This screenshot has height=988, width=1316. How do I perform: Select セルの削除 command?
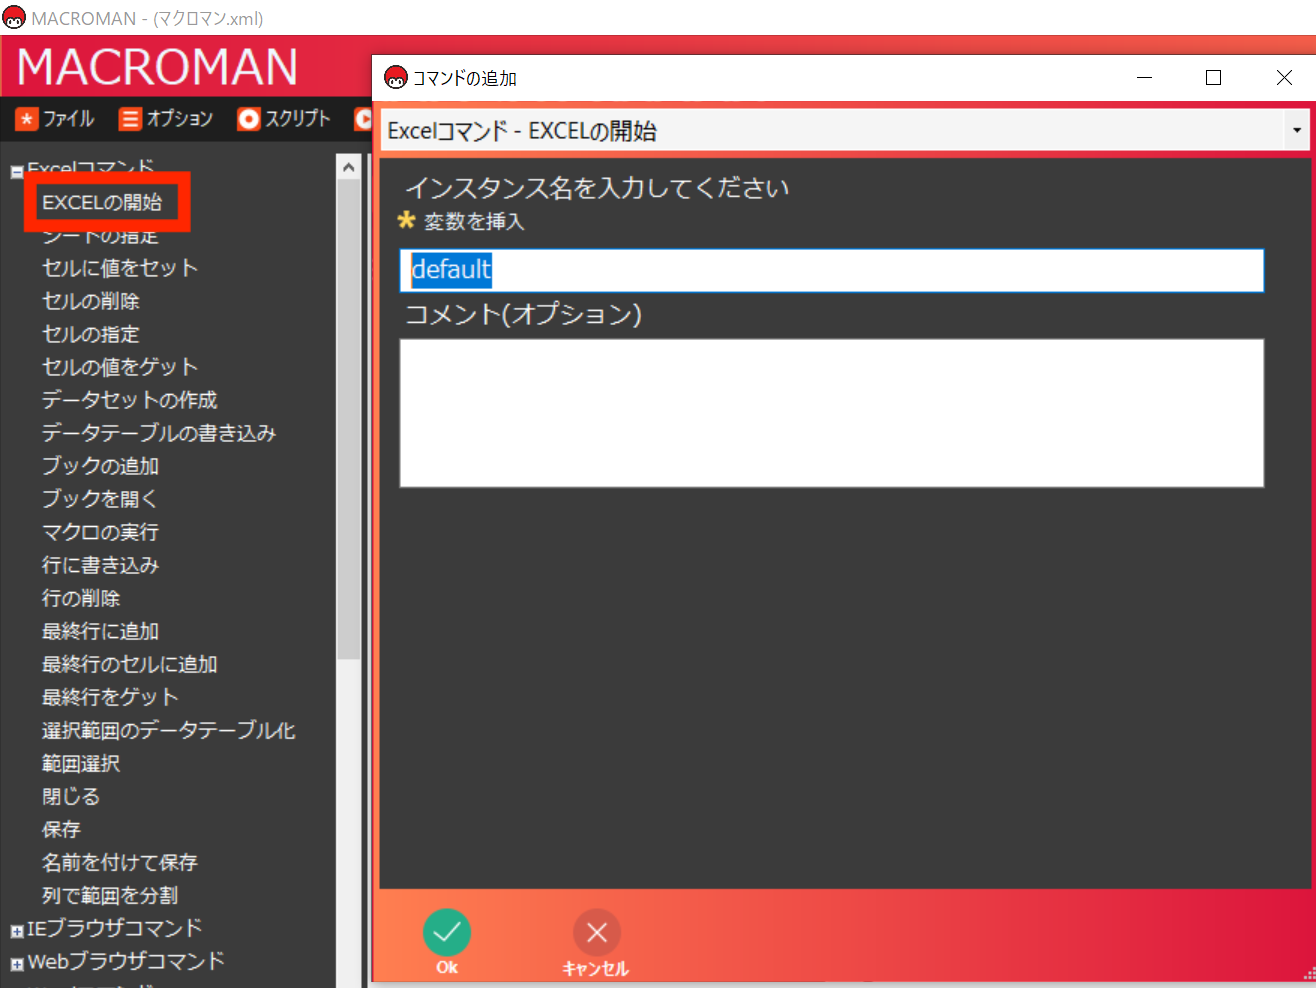(x=91, y=301)
